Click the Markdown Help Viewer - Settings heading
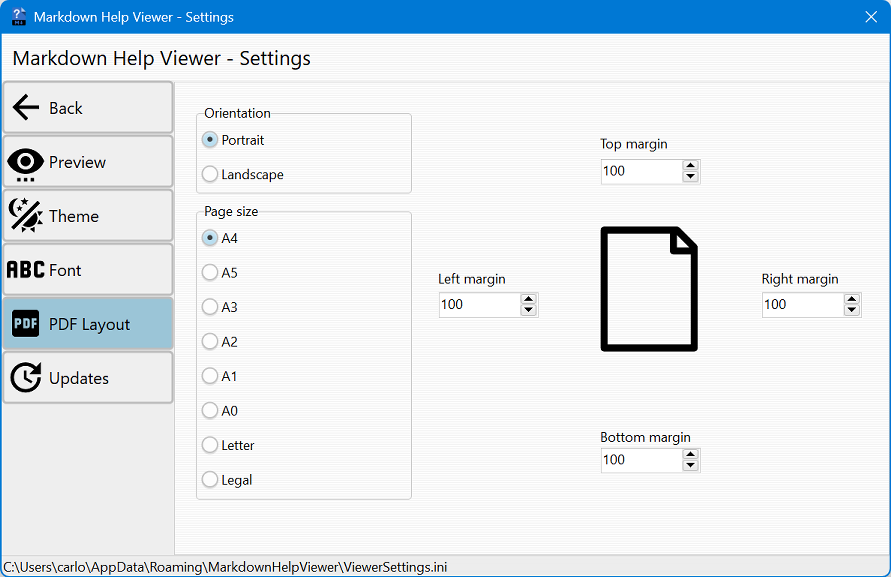 [161, 59]
